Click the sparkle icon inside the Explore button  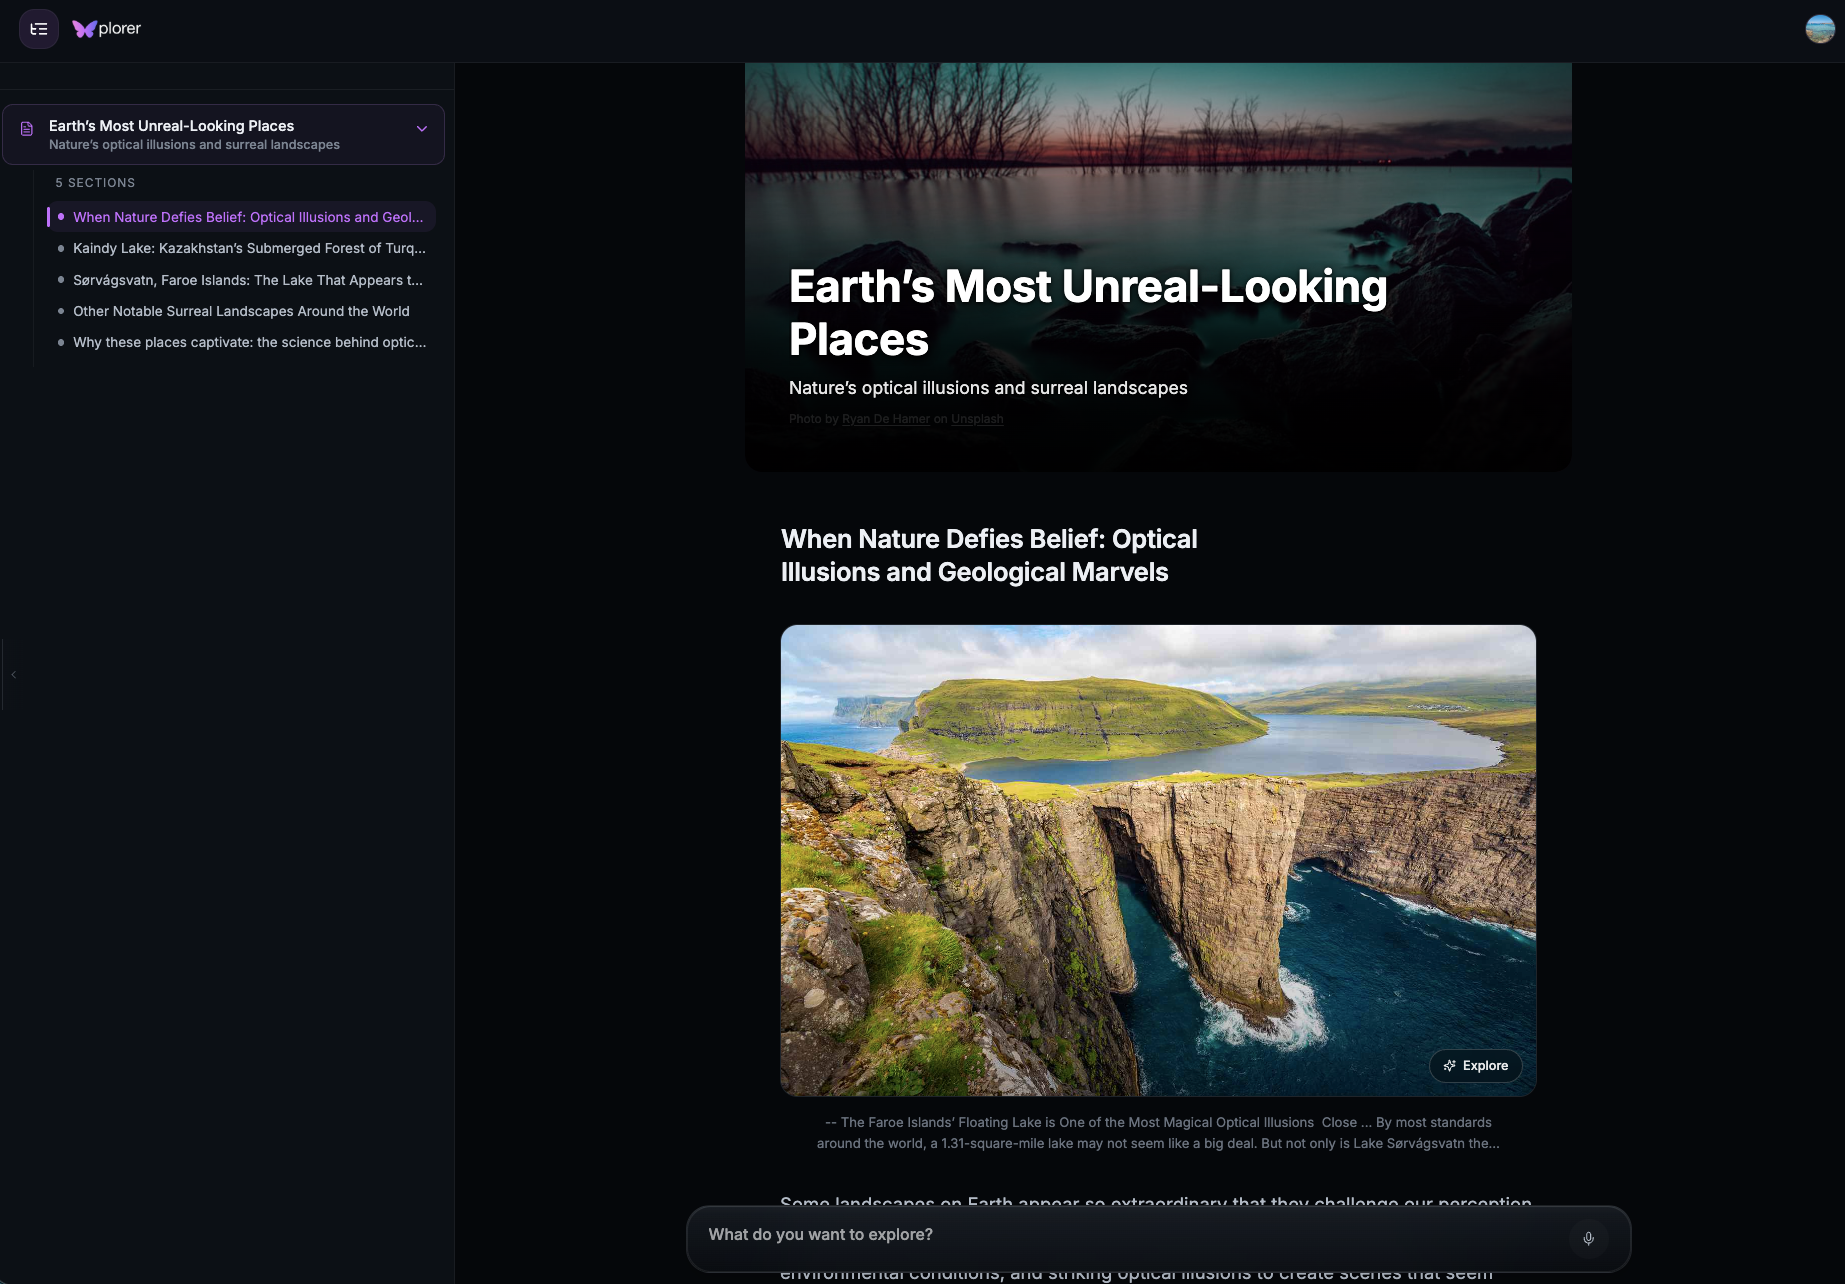coord(1450,1066)
